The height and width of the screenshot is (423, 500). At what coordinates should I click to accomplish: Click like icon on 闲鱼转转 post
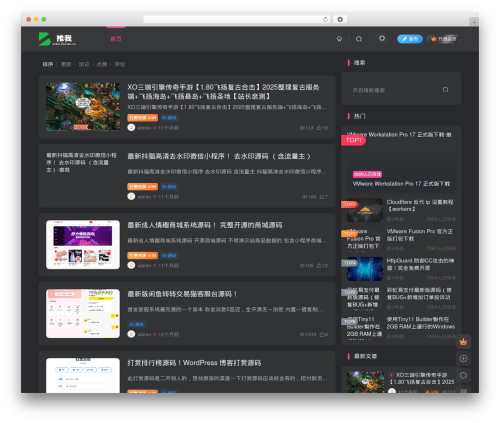tap(322, 334)
